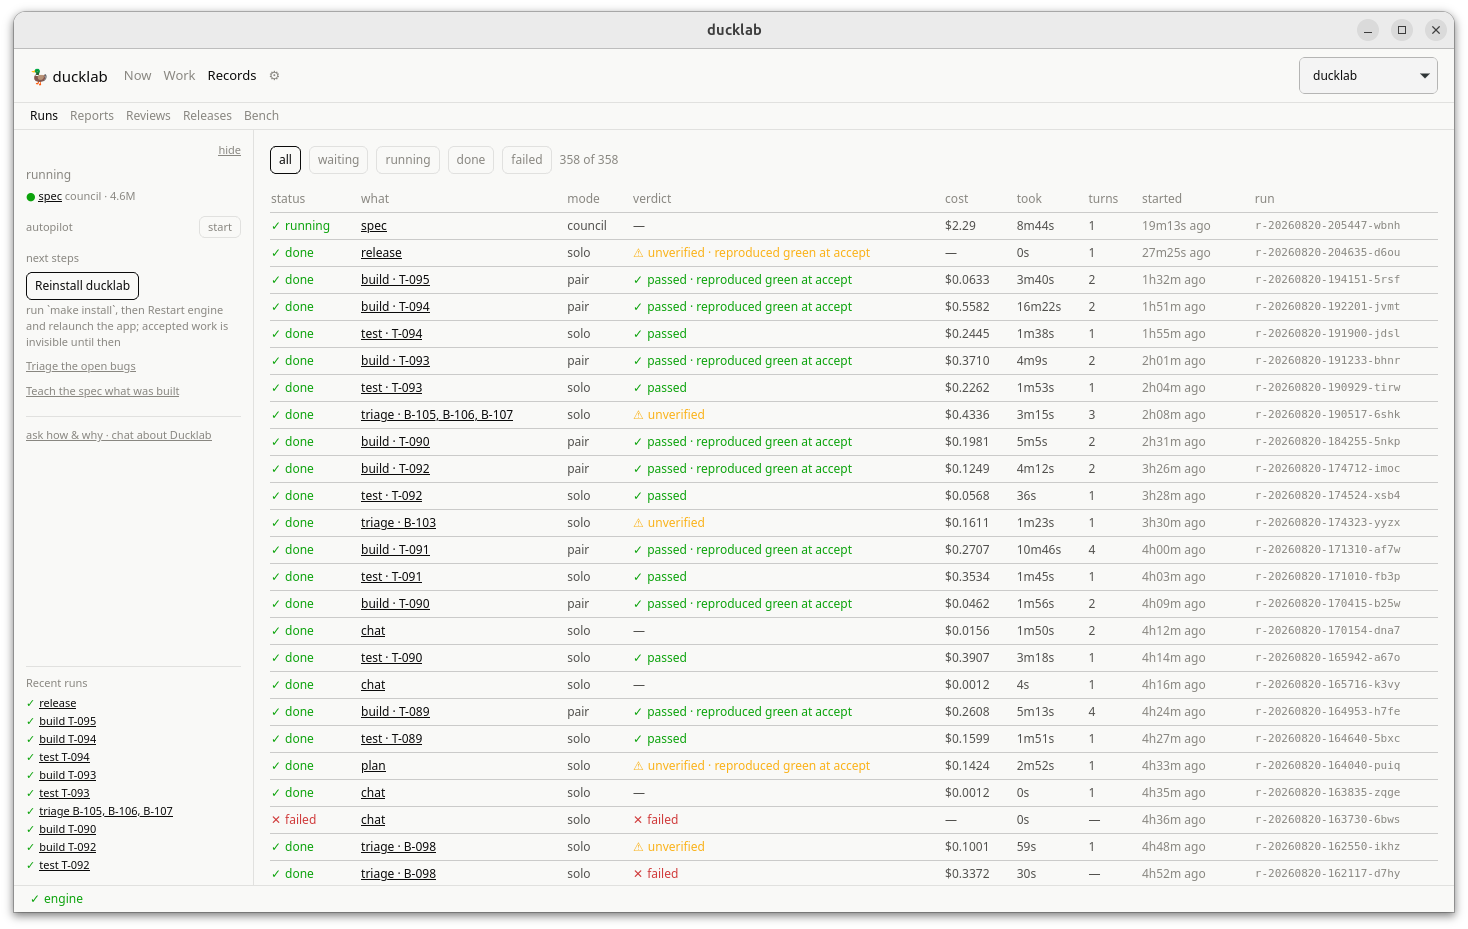Open the test · T-094 run
This screenshot has width=1468, height=929.
(x=392, y=334)
